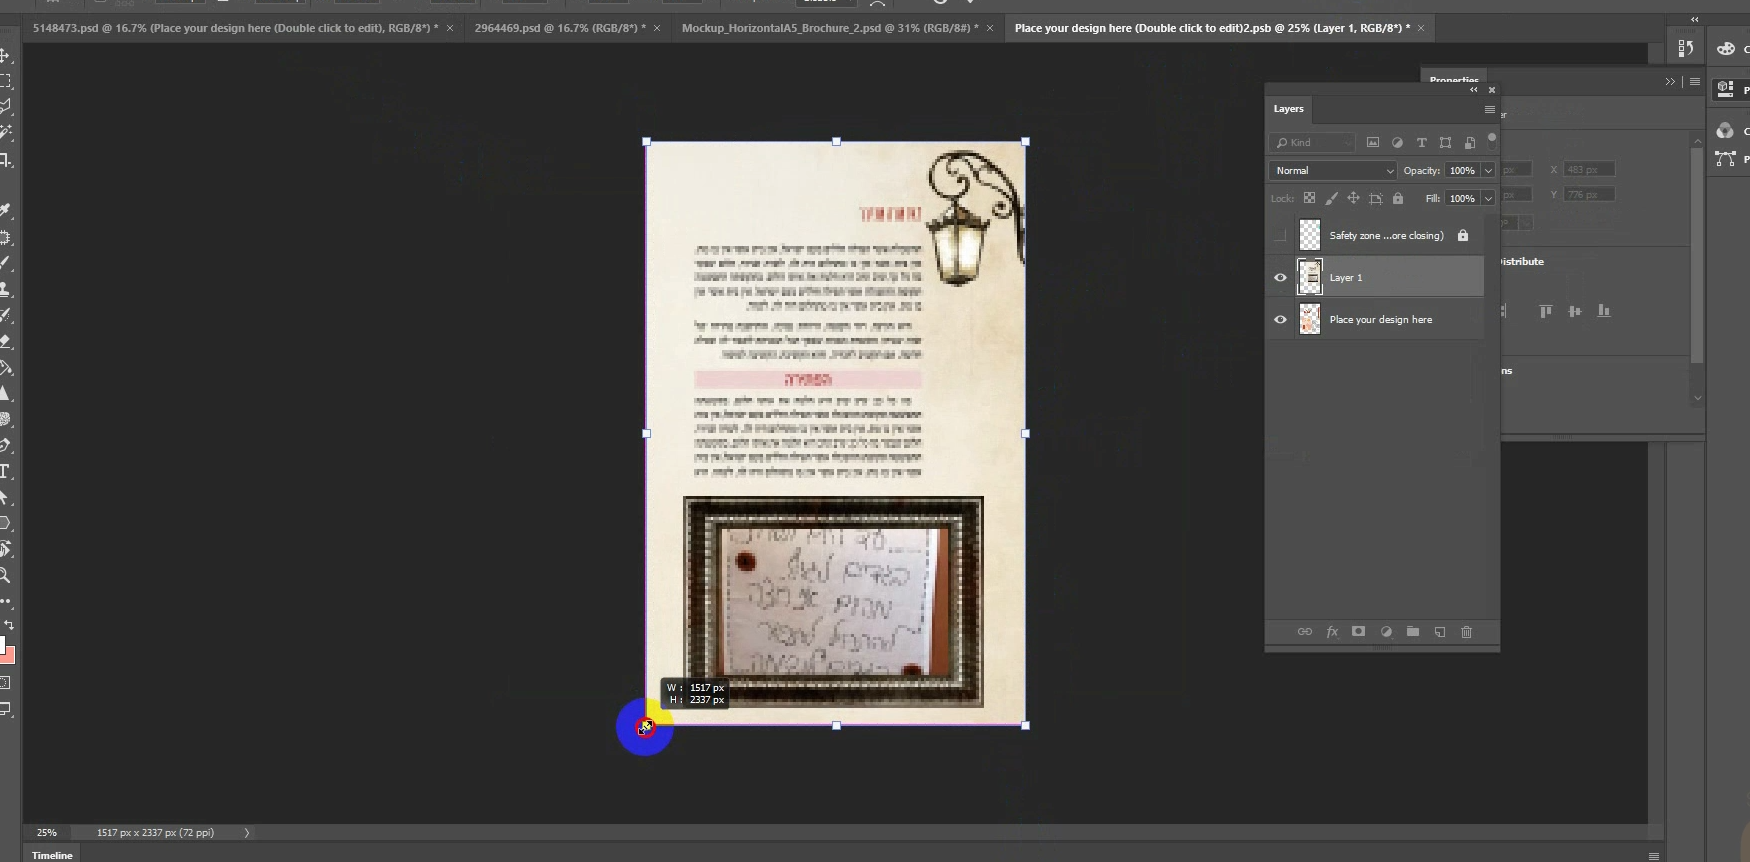Open the Timeline panel at the bottom
Screen dimensions: 1750x862
coord(52,855)
